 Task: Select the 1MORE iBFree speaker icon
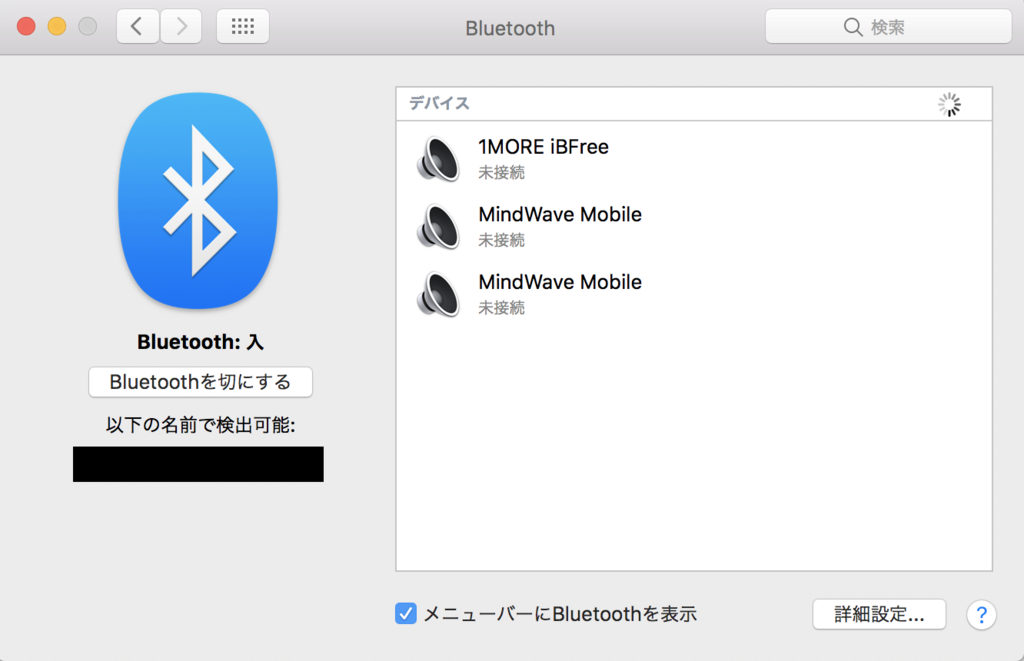click(437, 158)
